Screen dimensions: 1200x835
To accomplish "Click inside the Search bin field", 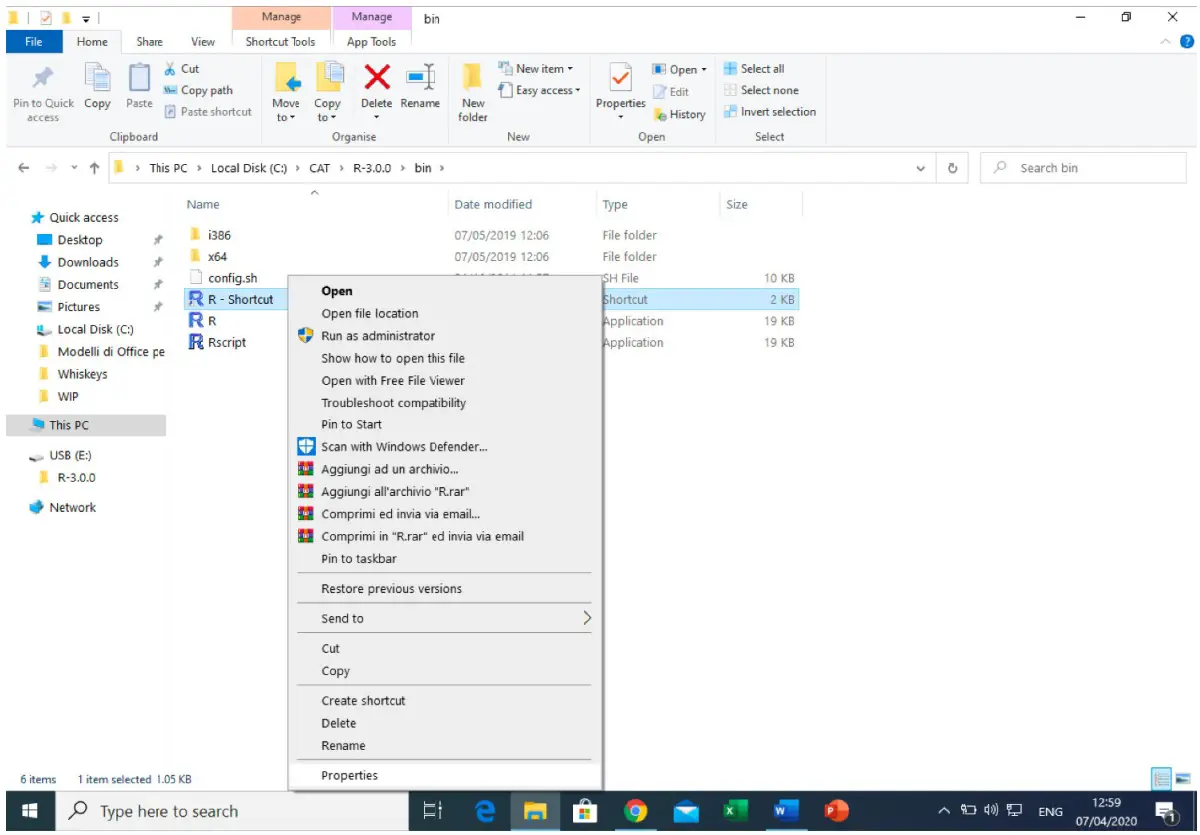I will tap(1080, 167).
